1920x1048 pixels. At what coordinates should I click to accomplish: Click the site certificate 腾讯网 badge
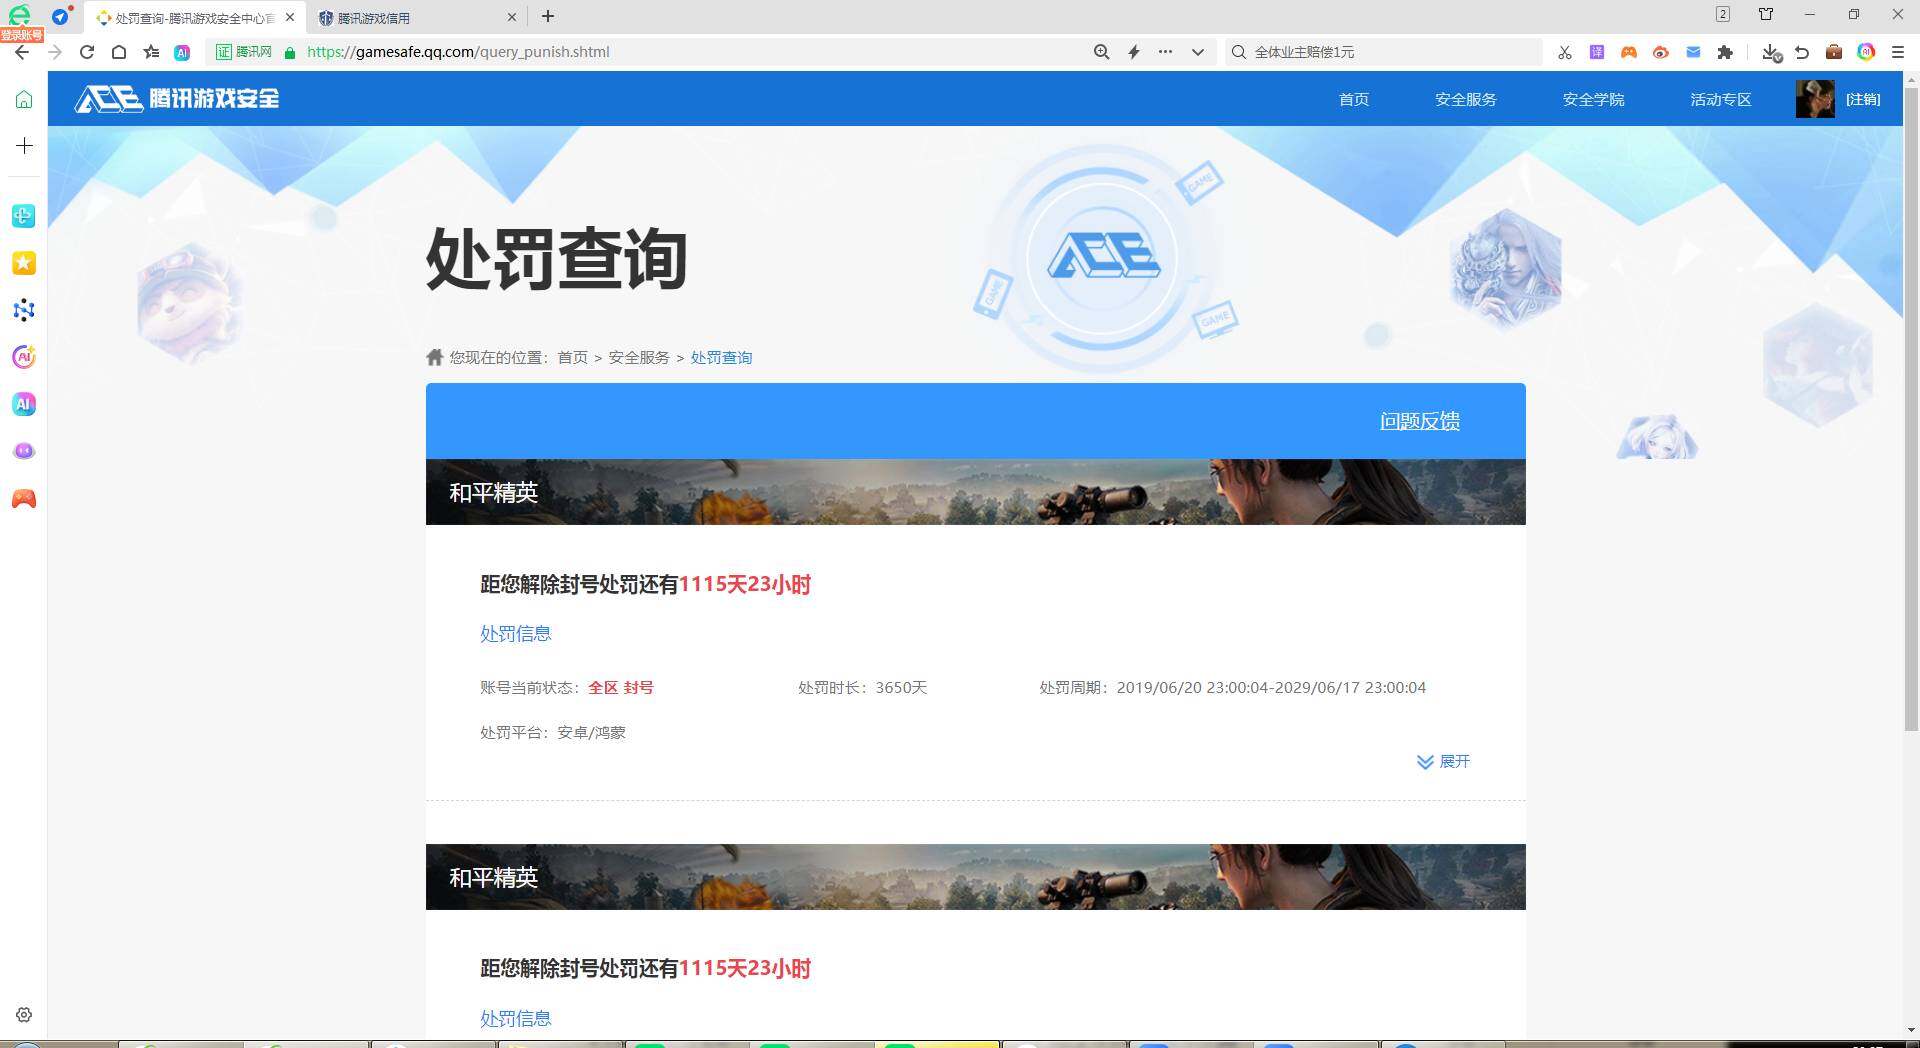[244, 52]
